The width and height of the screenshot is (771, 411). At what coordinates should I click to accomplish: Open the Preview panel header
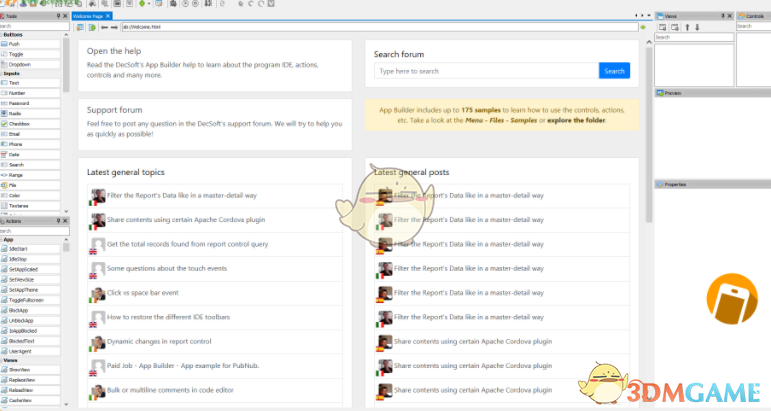(x=712, y=93)
